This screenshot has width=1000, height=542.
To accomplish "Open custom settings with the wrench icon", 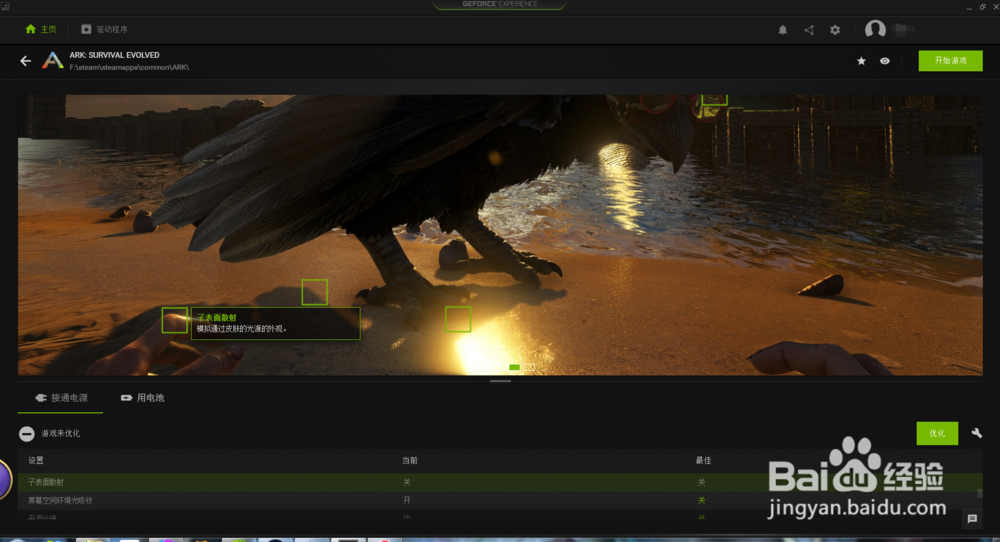I will click(x=976, y=434).
